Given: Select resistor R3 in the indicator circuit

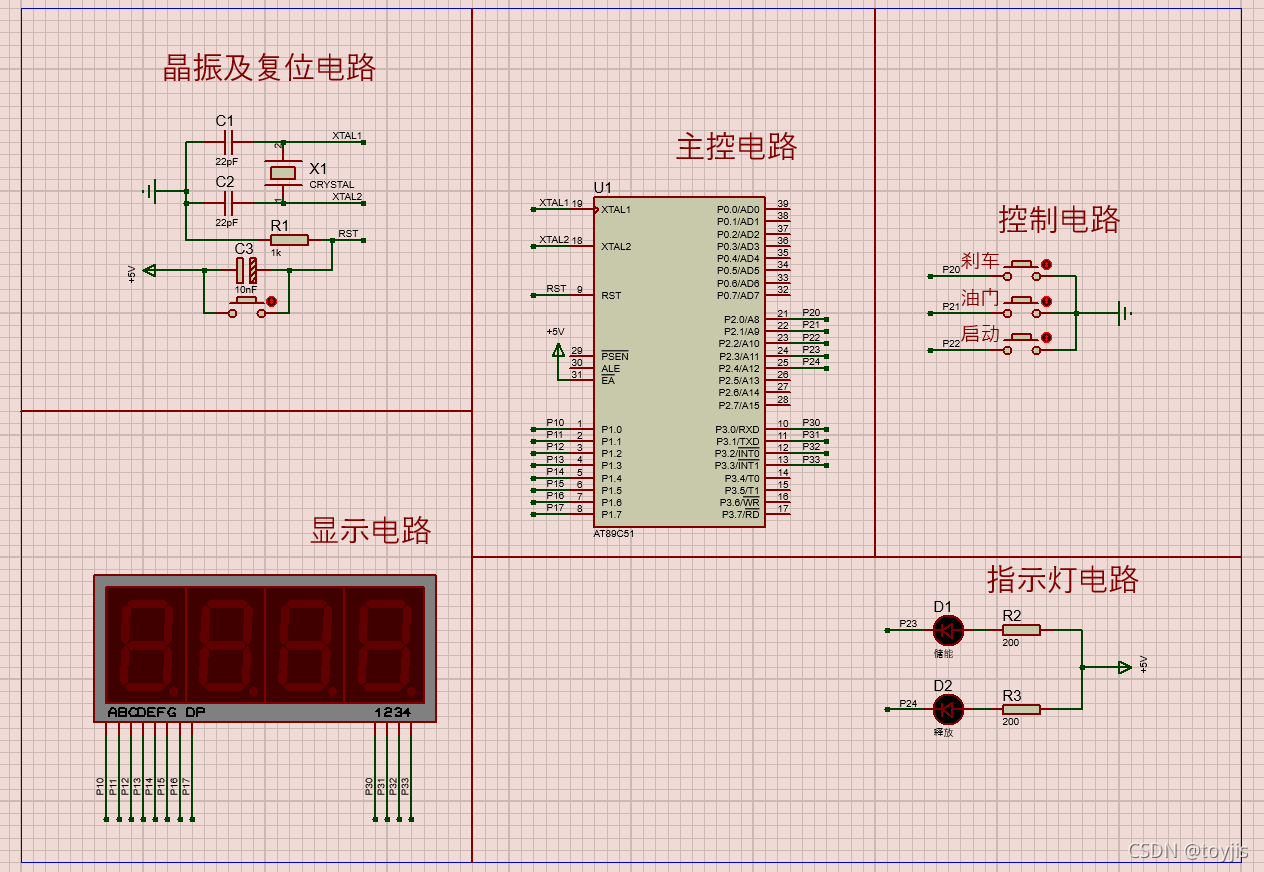Looking at the screenshot, I should click(x=1023, y=710).
